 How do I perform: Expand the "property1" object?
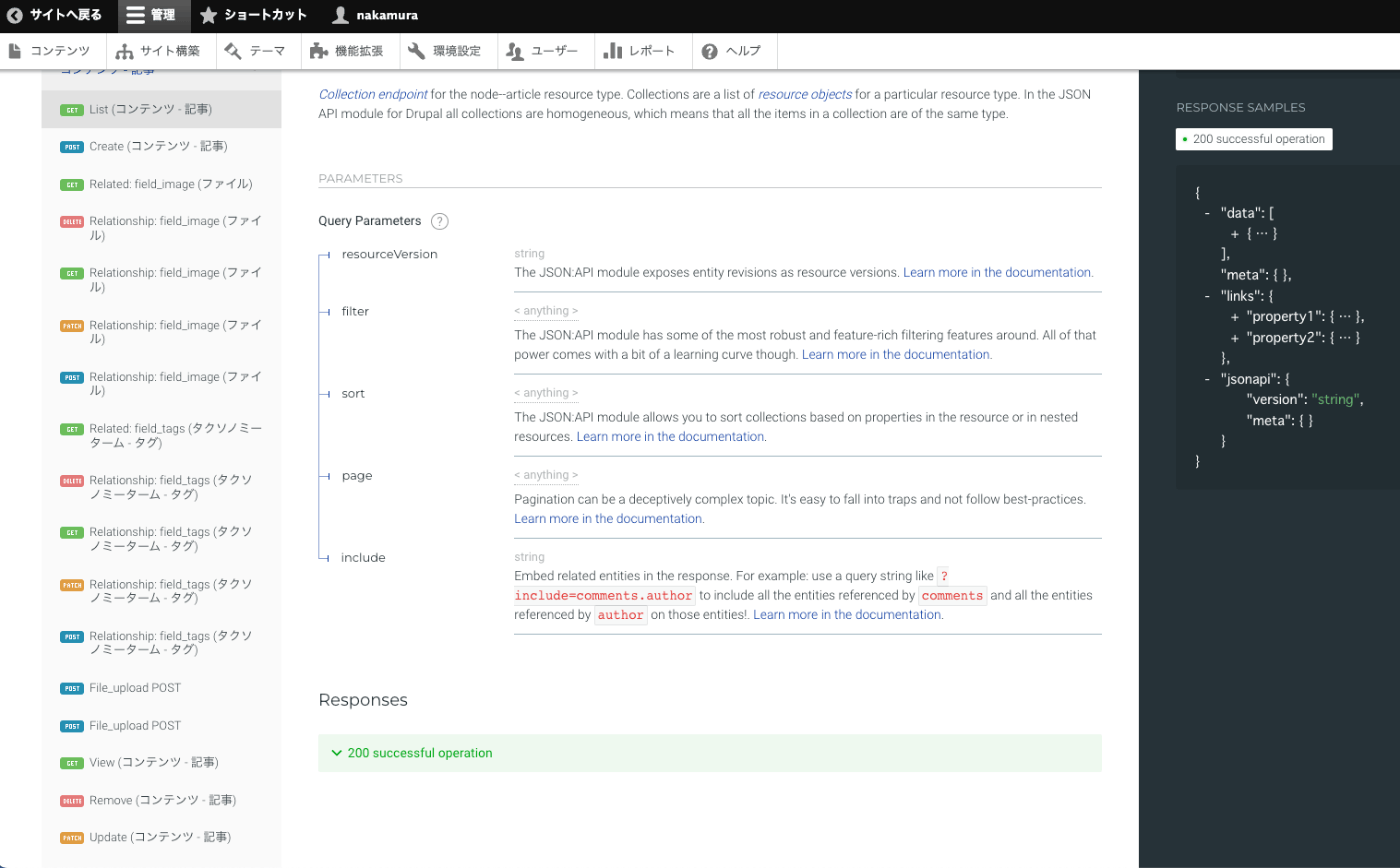coord(1236,317)
